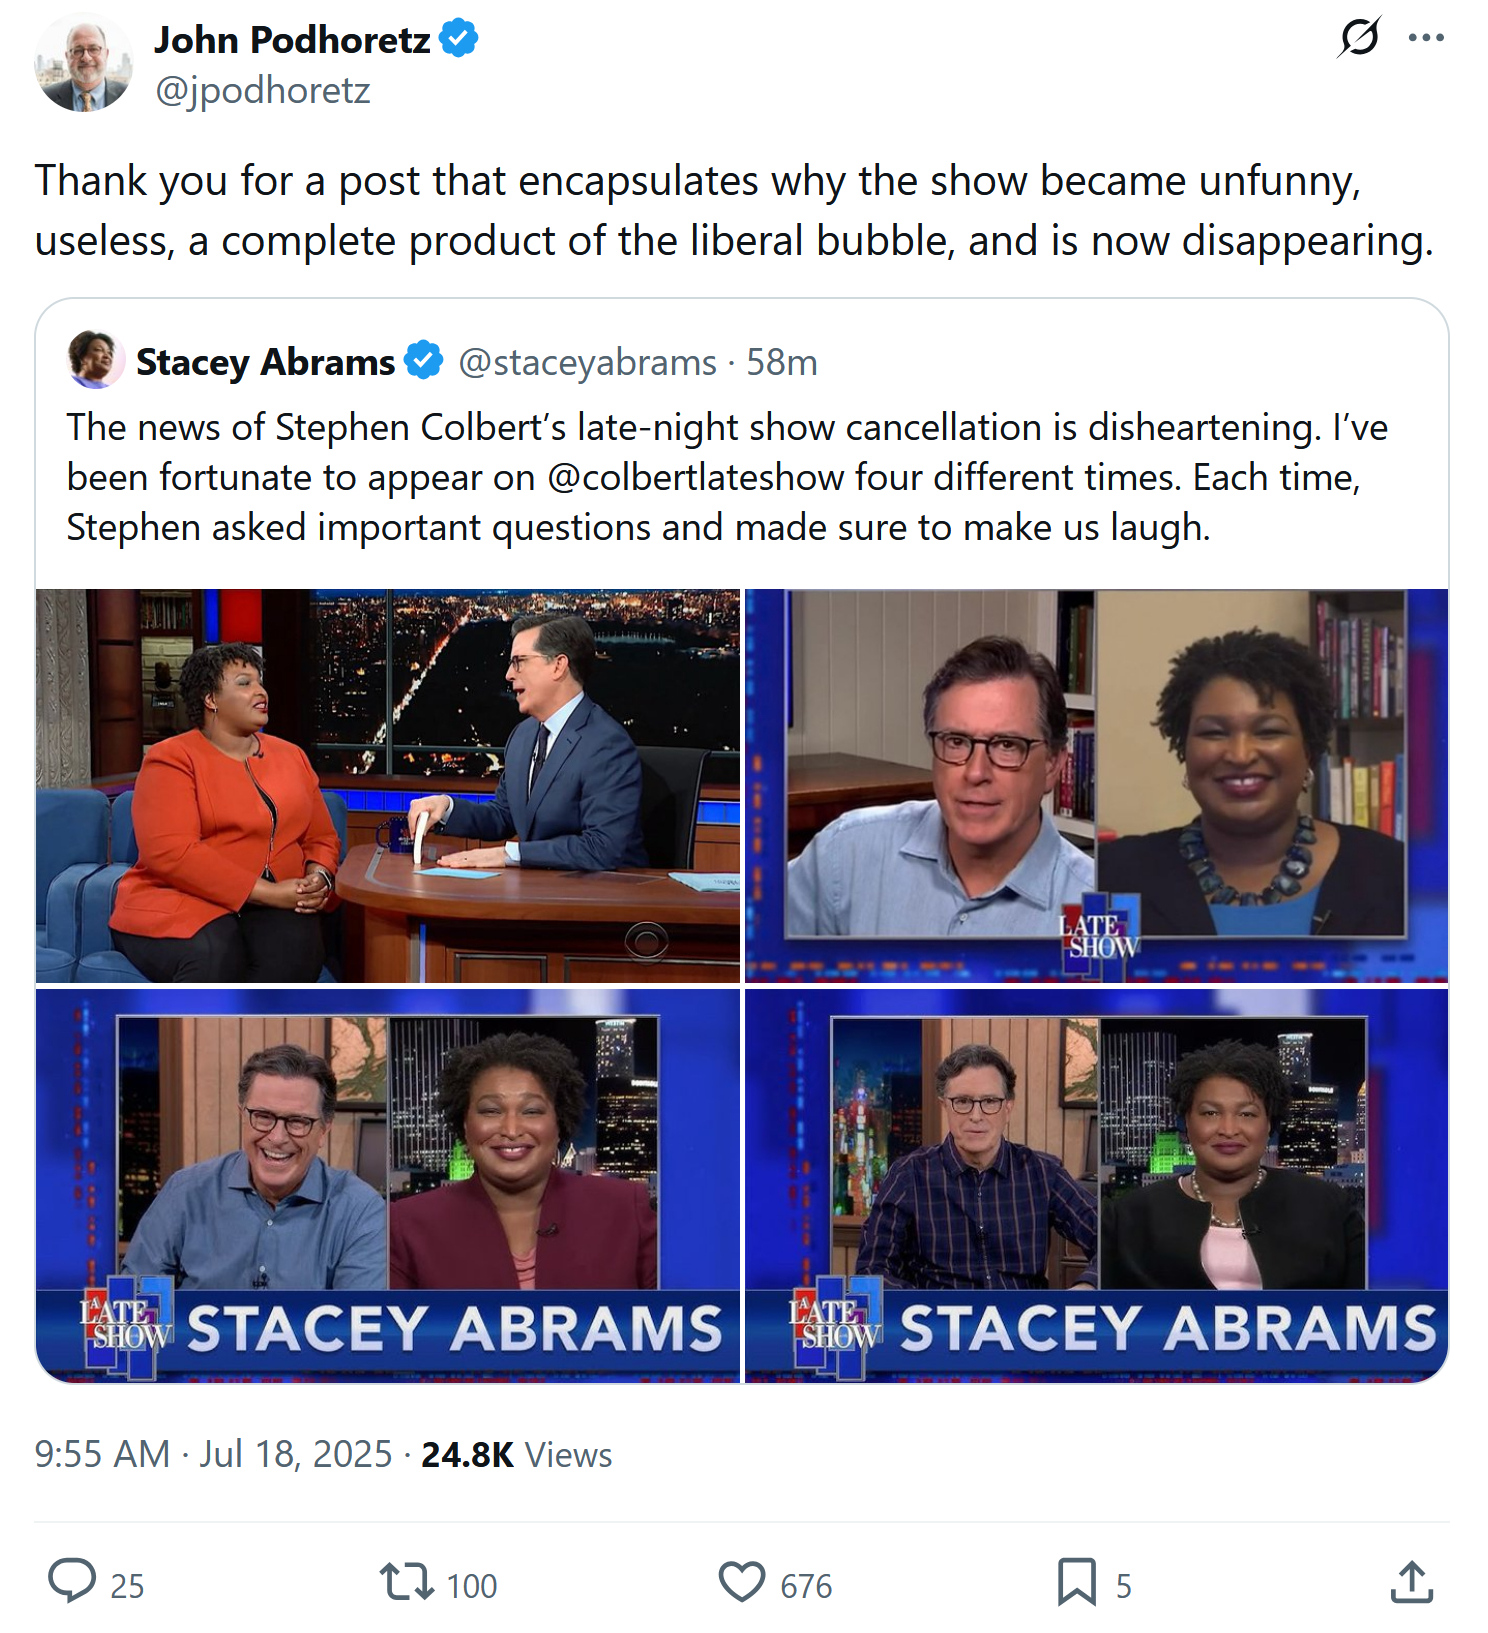Open John Podhoretz's profile picture
1488x1633 pixels.
point(84,62)
